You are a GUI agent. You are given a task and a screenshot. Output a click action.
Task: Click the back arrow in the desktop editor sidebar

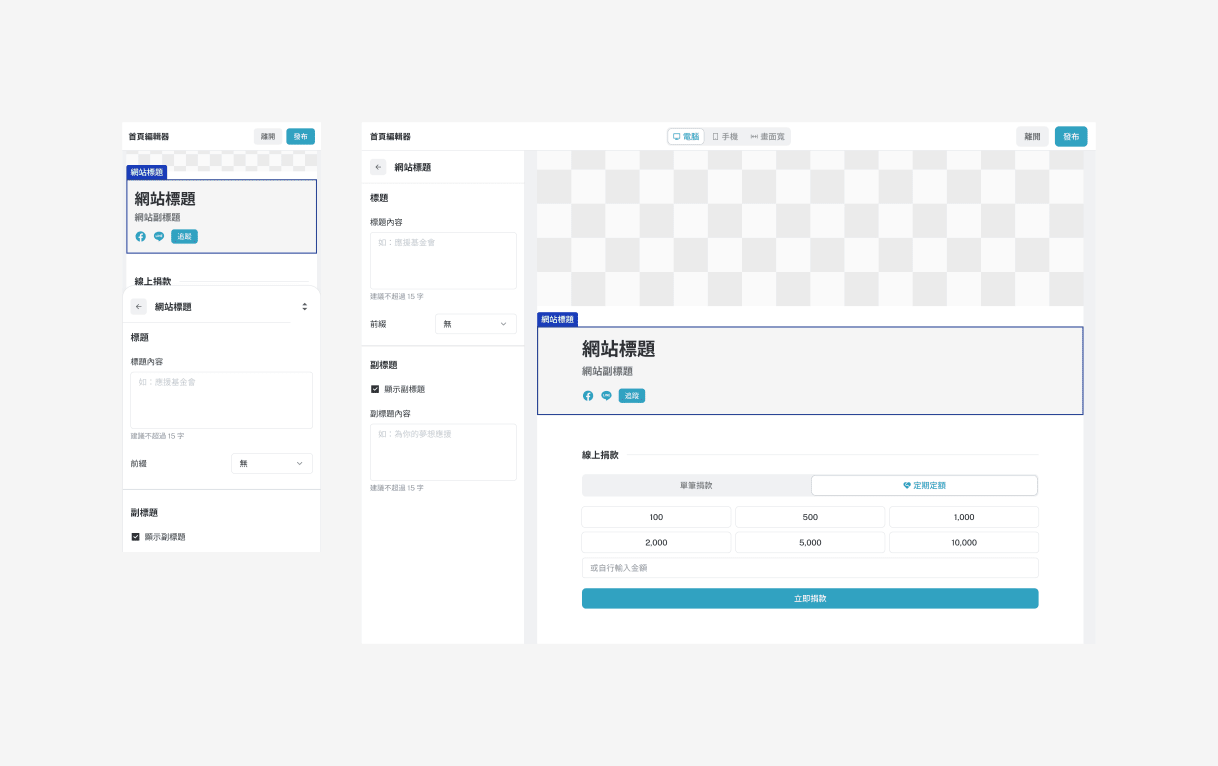pos(378,167)
